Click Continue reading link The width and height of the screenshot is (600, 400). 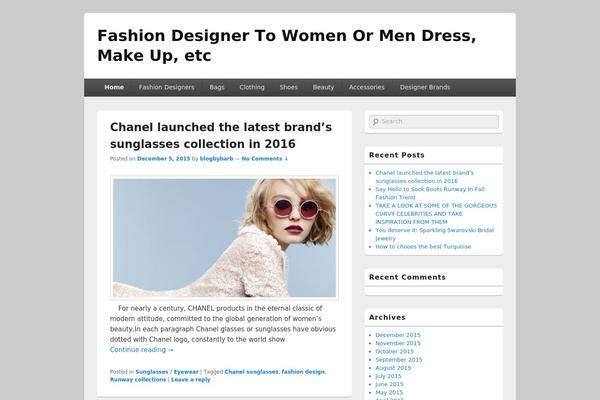pos(142,350)
